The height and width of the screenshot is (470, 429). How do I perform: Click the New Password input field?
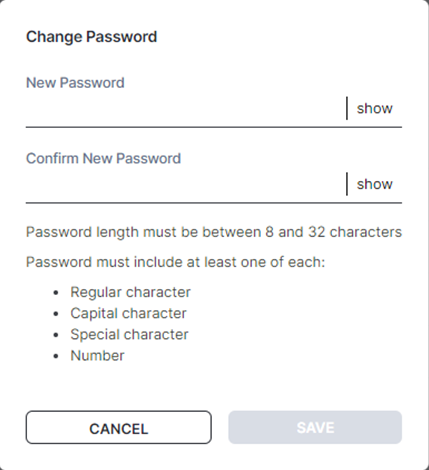click(186, 108)
